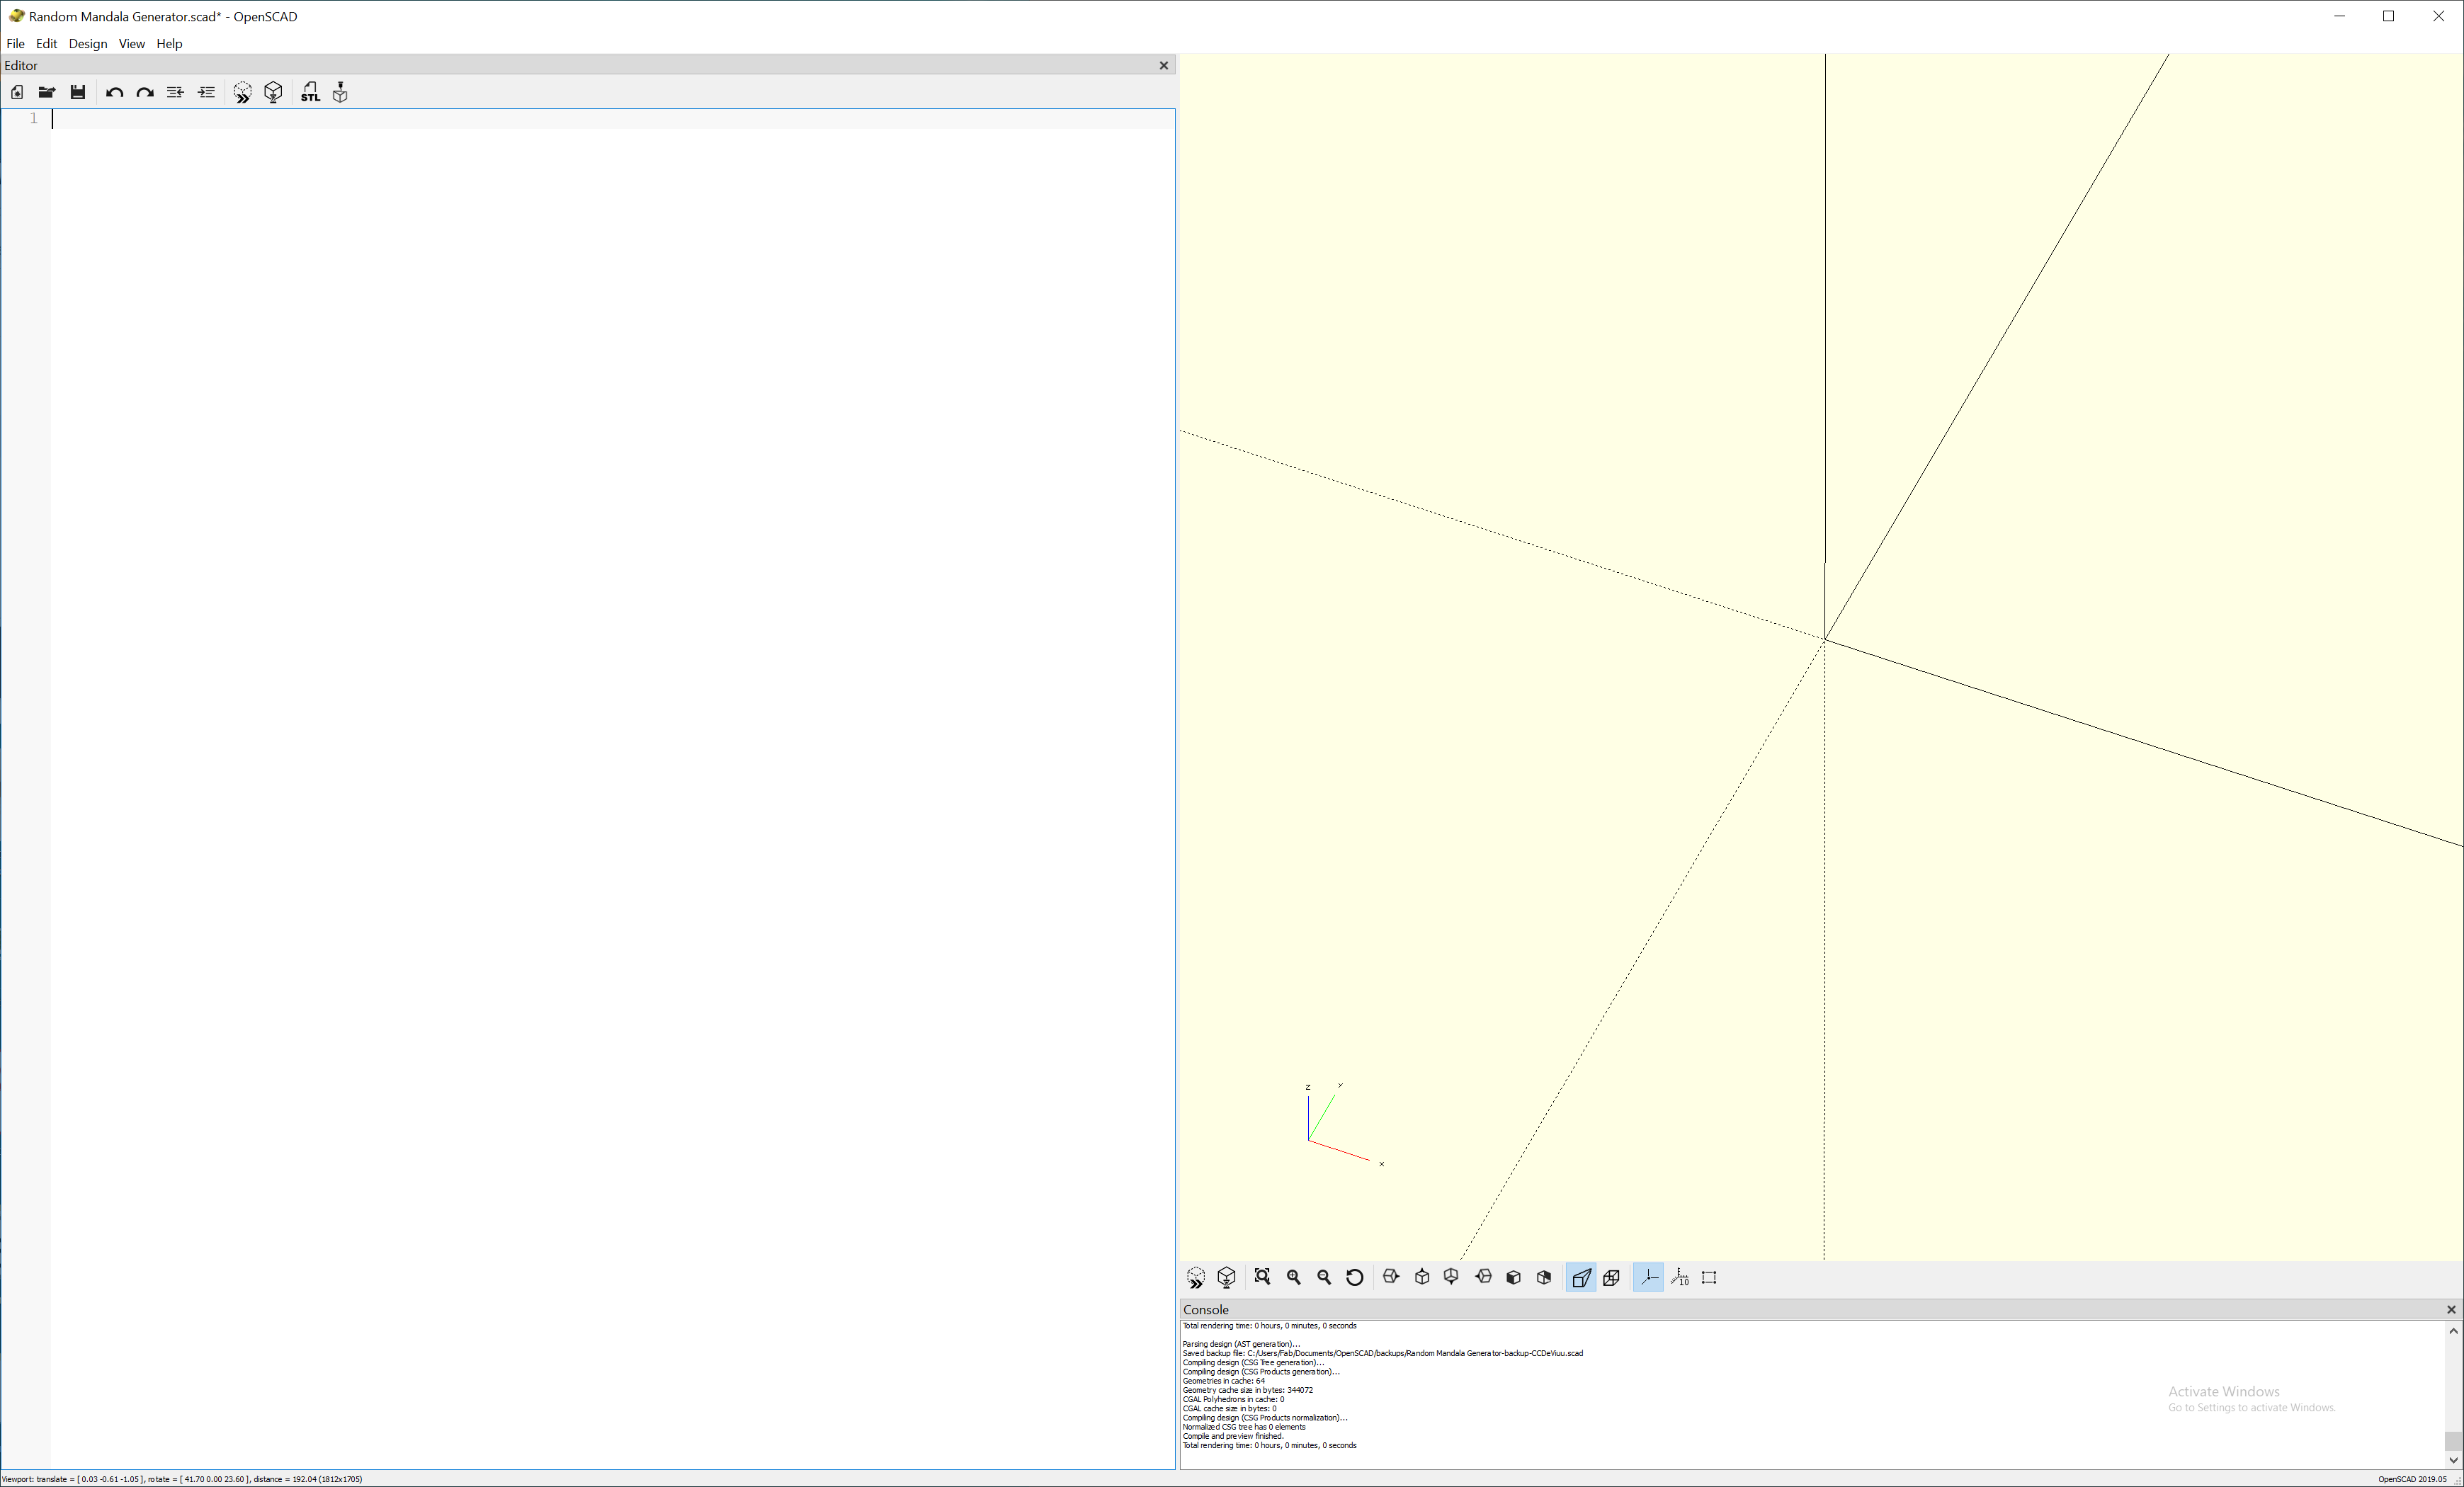
Task: Switch to the Bottom view
Action: click(1452, 1277)
